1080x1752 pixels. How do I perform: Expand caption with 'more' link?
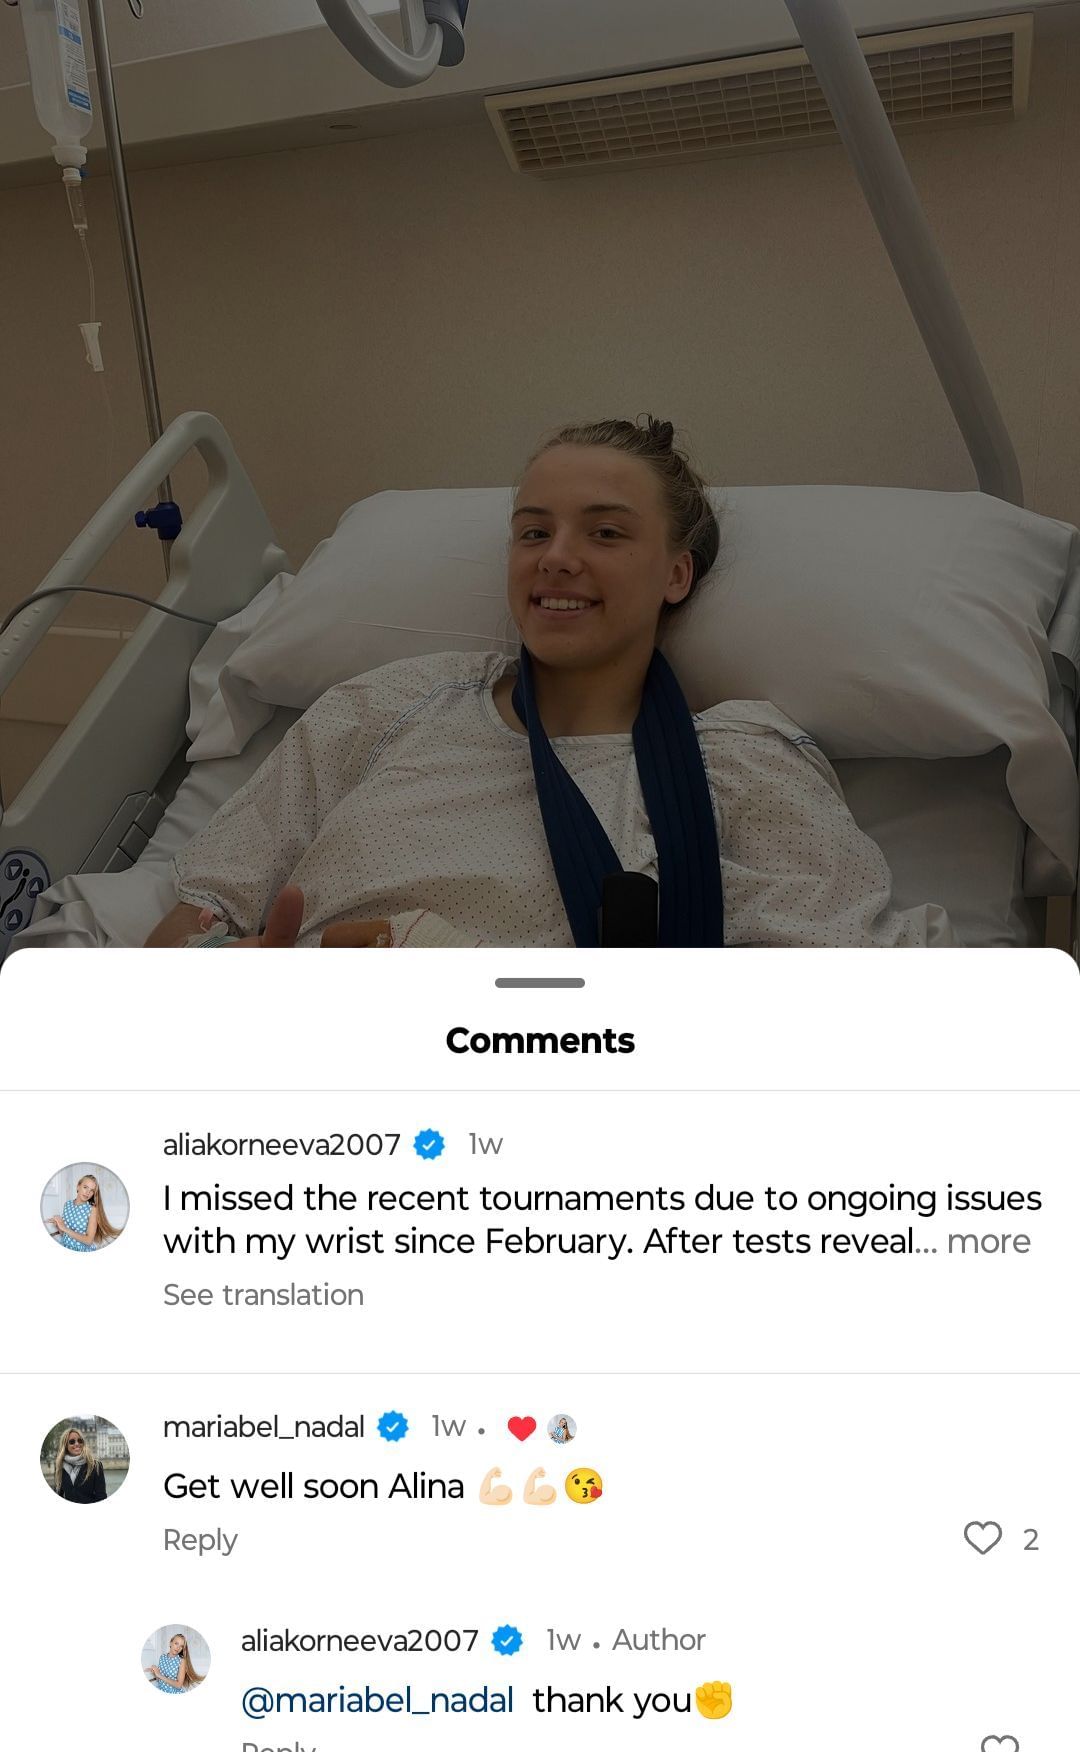988,1241
